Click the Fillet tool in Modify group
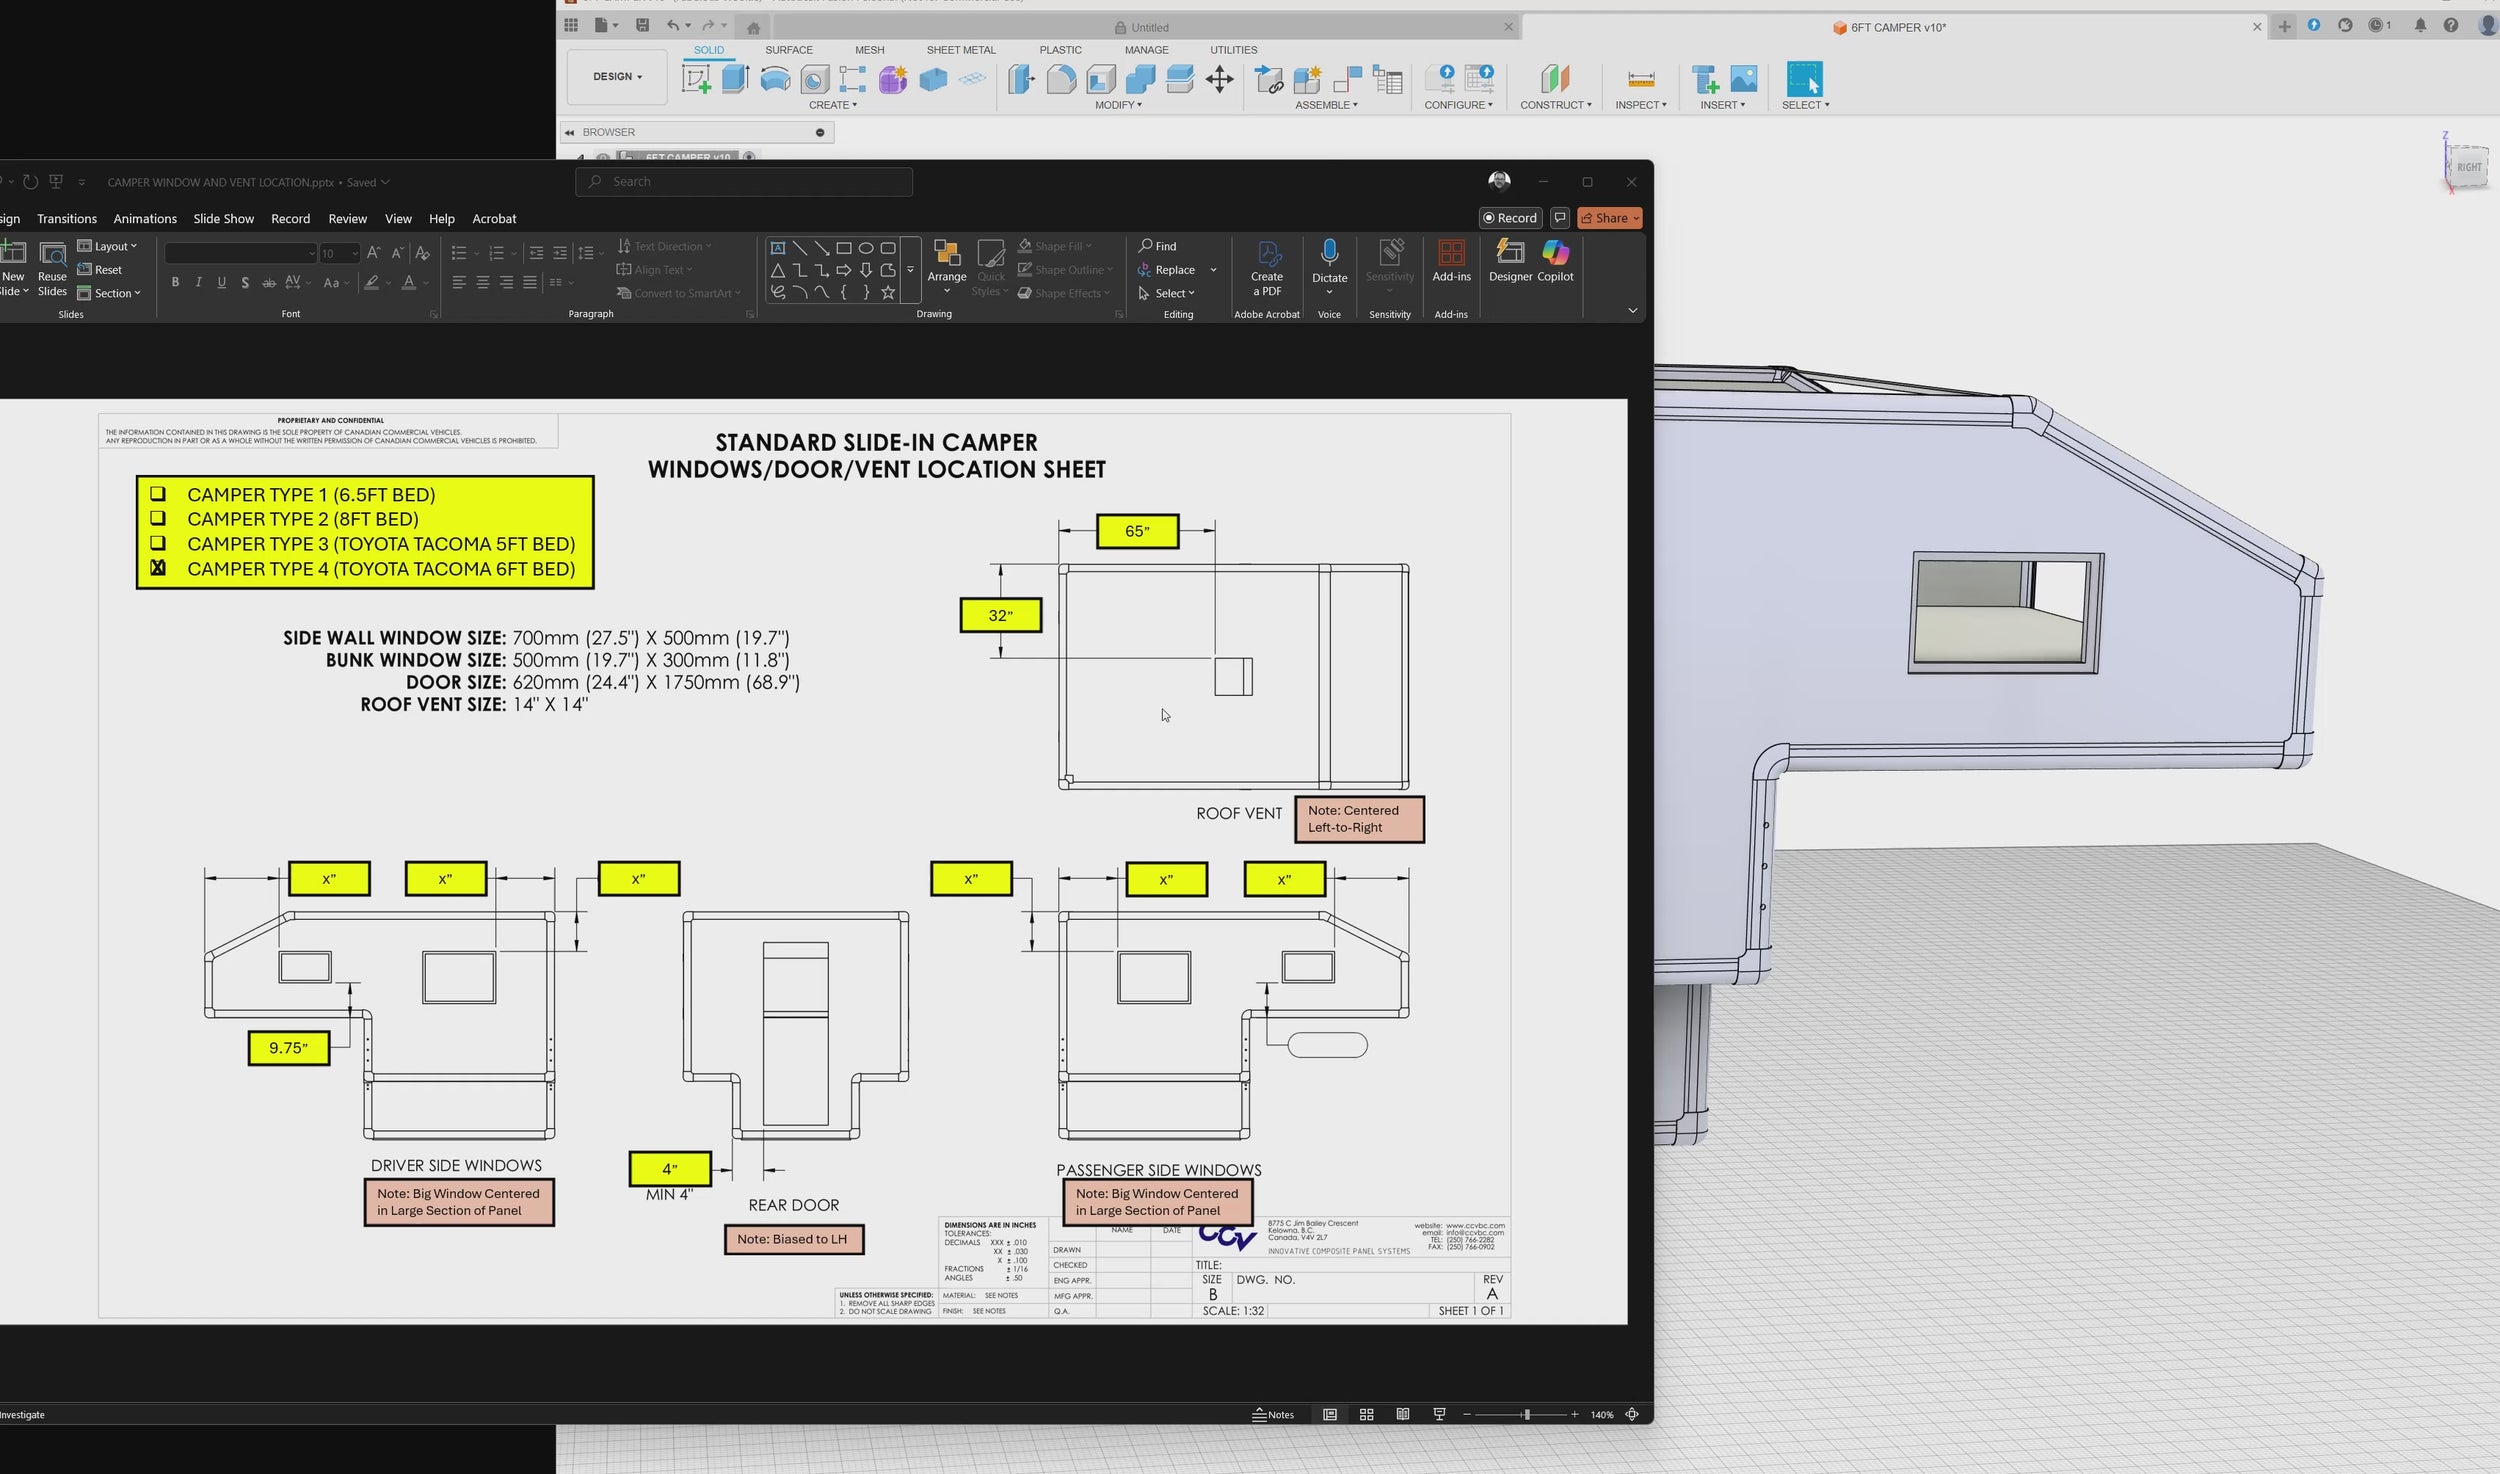The width and height of the screenshot is (2500, 1474). click(1061, 79)
